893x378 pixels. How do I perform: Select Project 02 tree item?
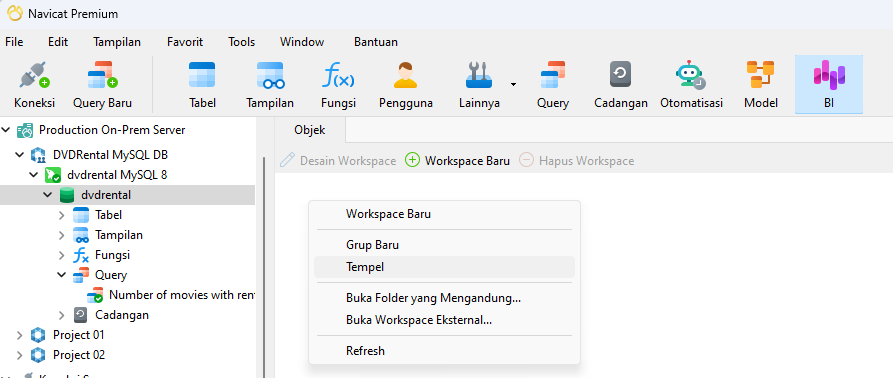coord(79,355)
